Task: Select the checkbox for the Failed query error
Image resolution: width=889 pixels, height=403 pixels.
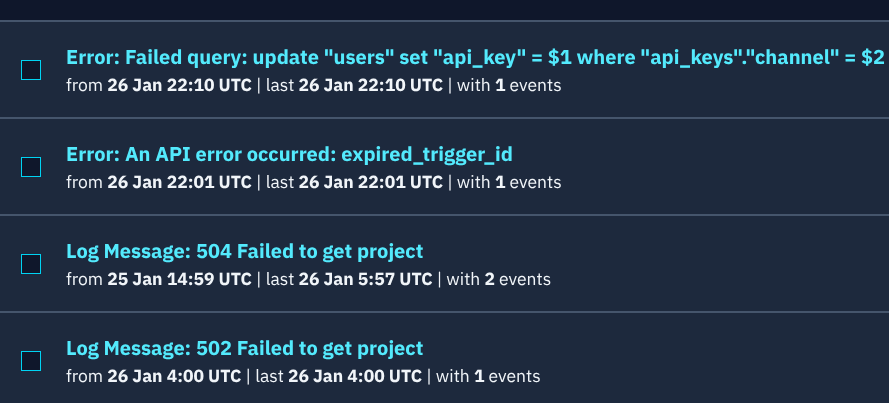Action: point(31,70)
